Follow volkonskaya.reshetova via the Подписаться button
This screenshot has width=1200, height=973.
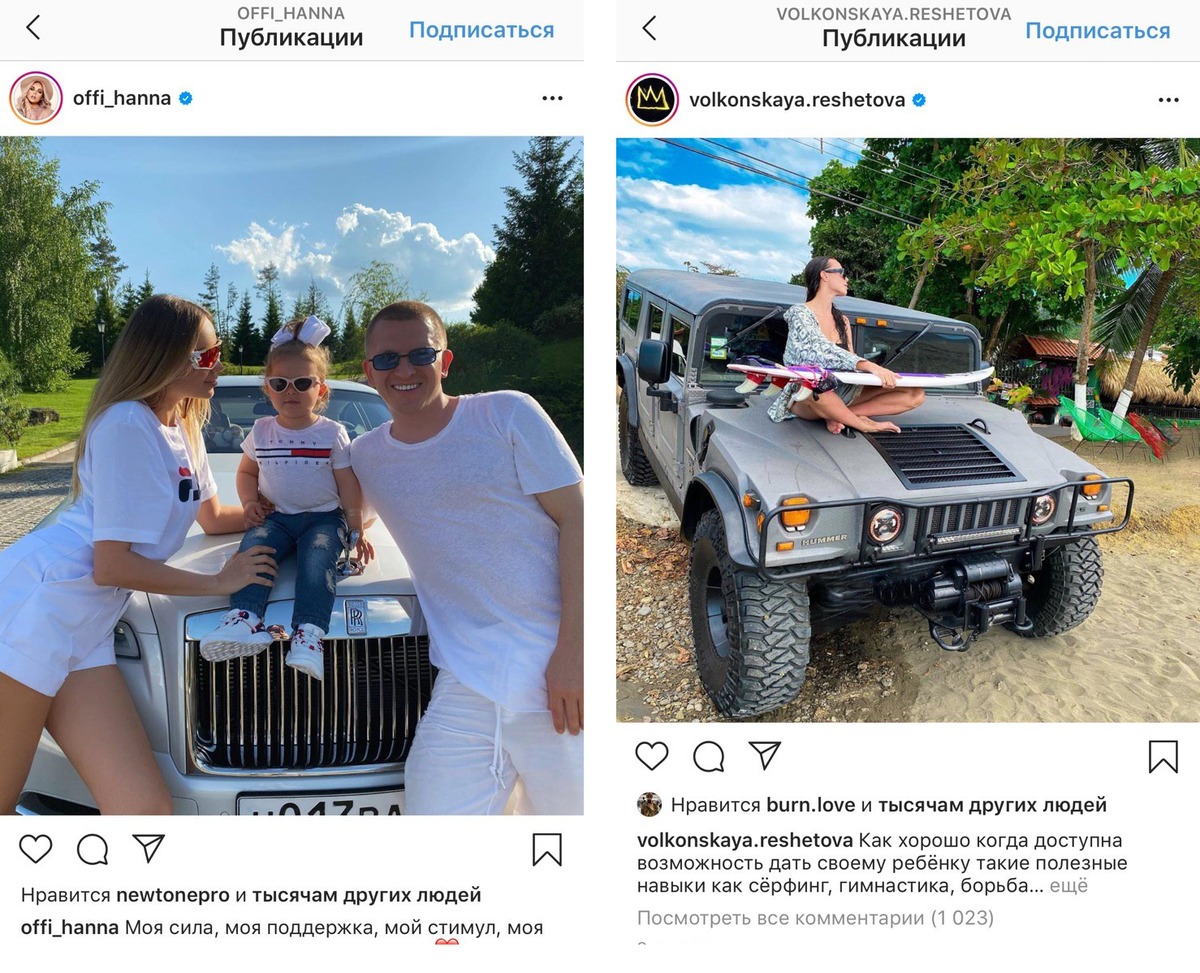coord(1097,31)
